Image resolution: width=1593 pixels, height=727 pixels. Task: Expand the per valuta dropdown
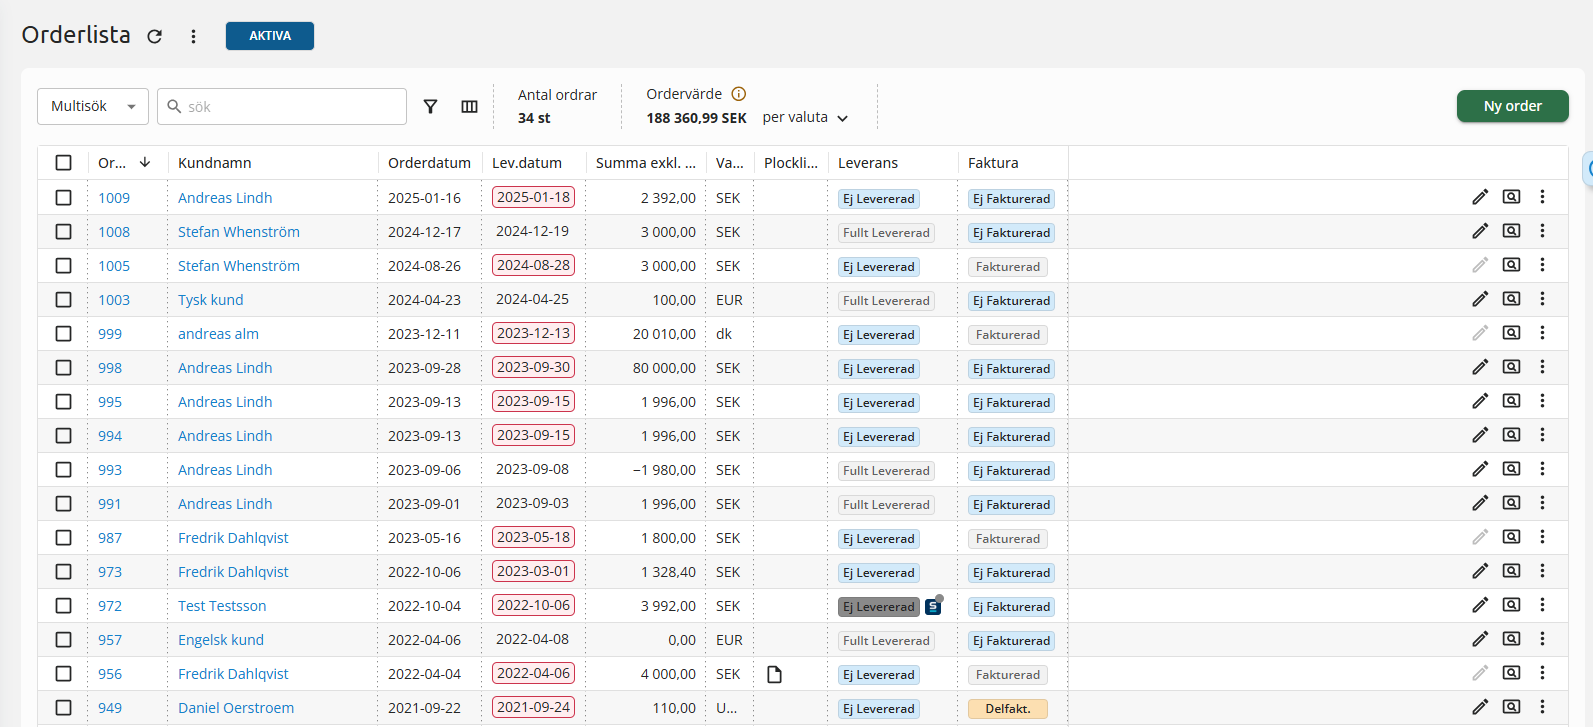pyautogui.click(x=805, y=118)
